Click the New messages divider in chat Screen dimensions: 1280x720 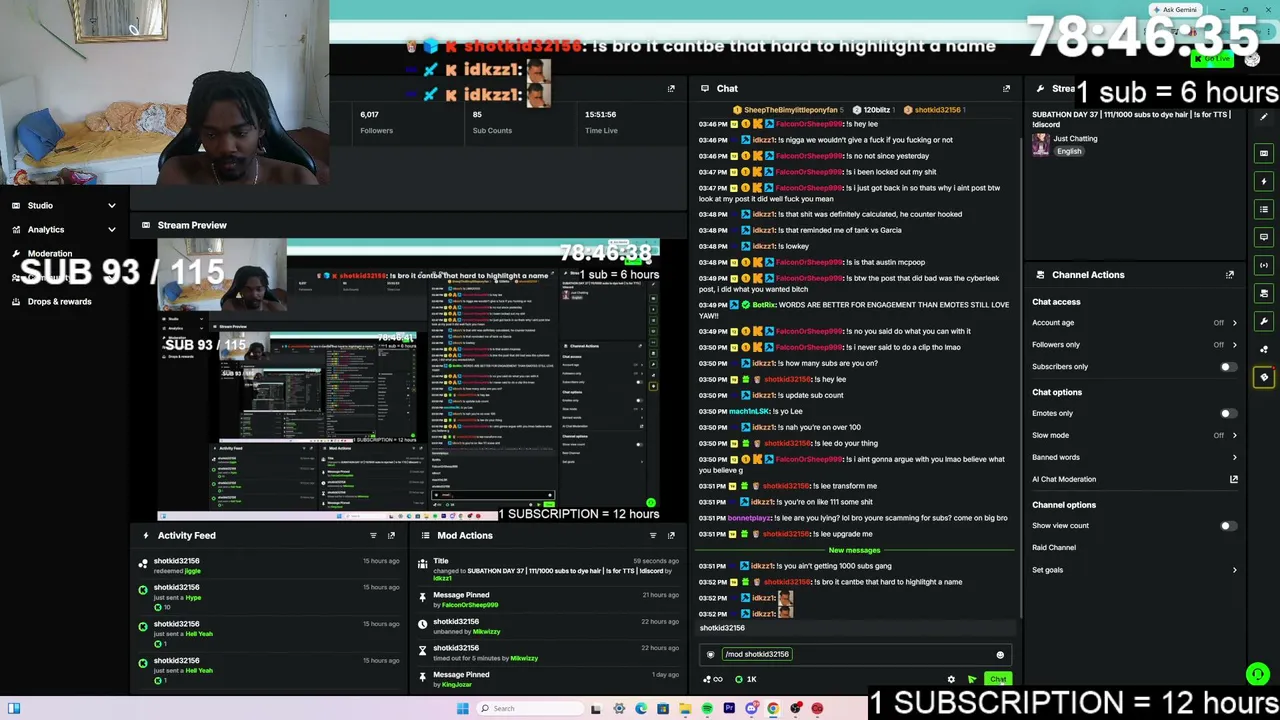(x=854, y=550)
